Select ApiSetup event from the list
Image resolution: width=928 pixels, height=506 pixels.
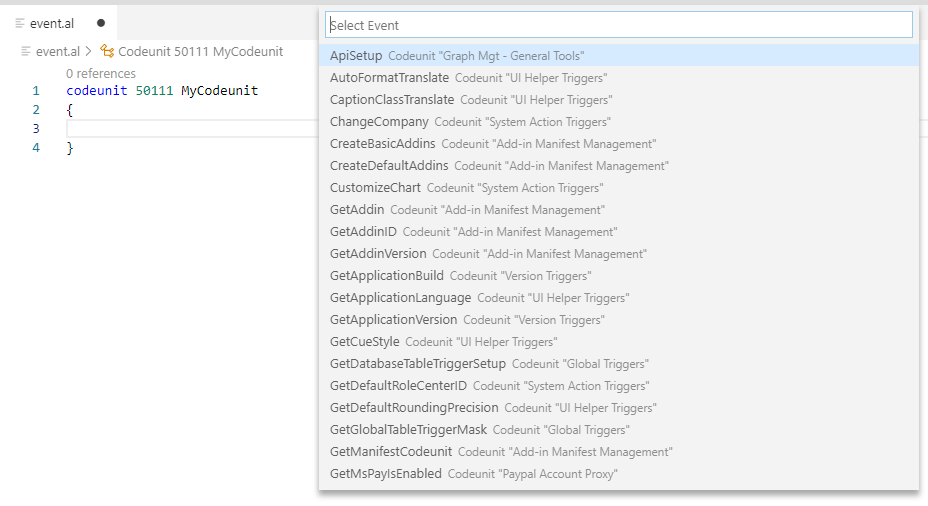tap(618, 56)
